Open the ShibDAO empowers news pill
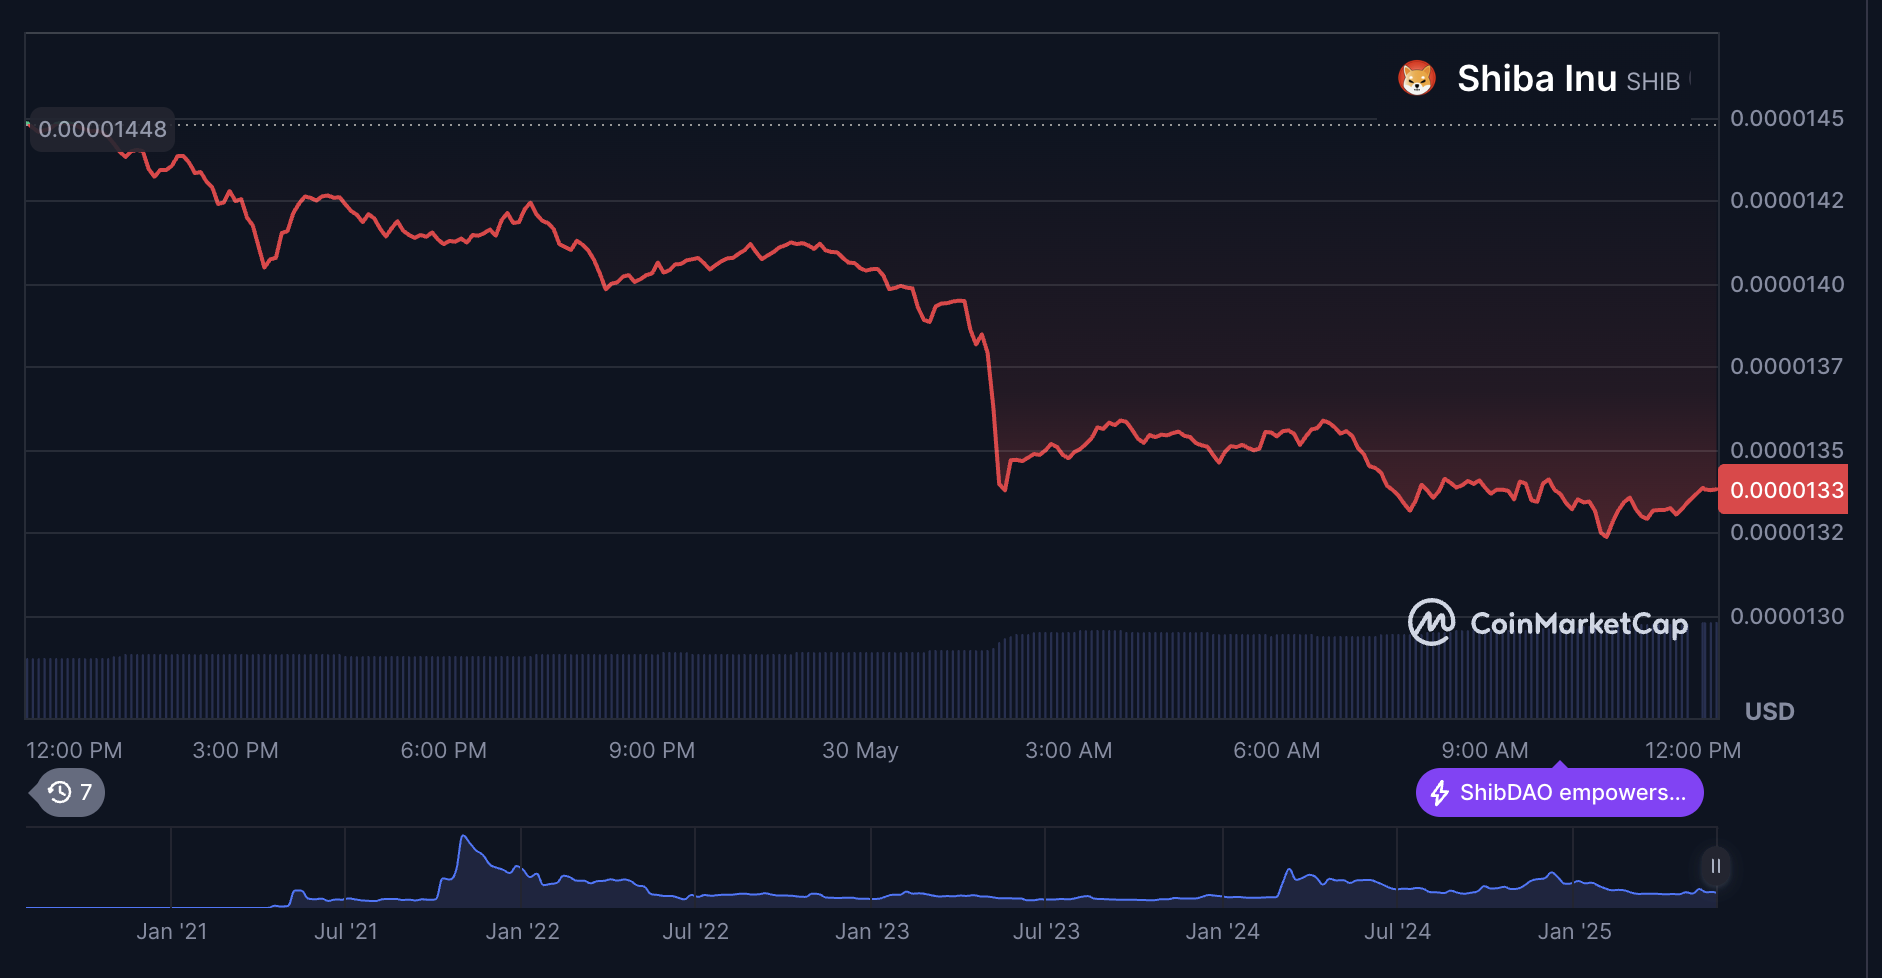 click(1559, 792)
